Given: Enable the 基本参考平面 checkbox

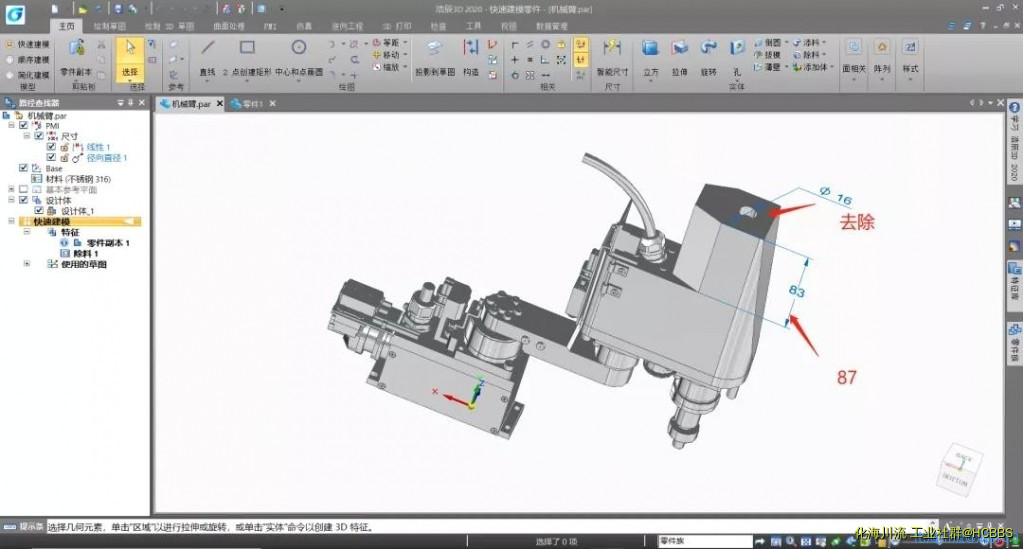Looking at the screenshot, I should pos(24,189).
